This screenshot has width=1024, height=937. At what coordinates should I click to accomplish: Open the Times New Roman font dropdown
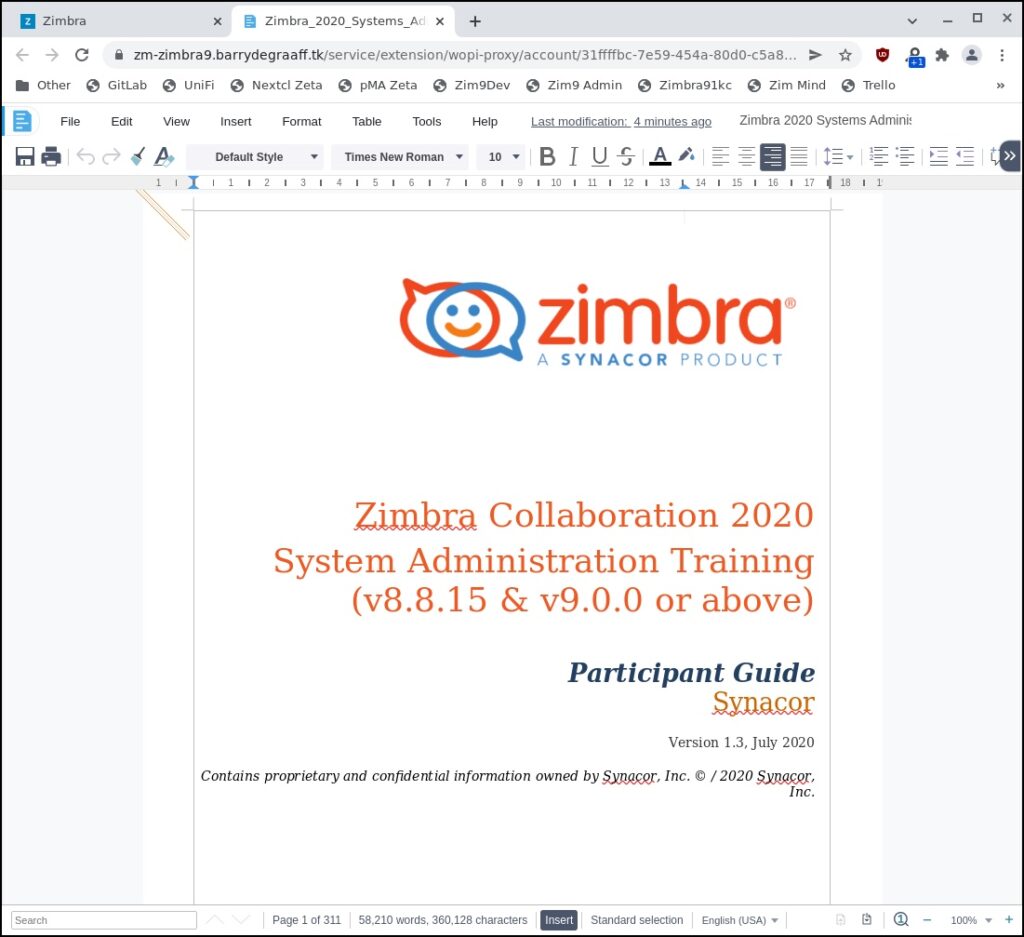(x=400, y=156)
